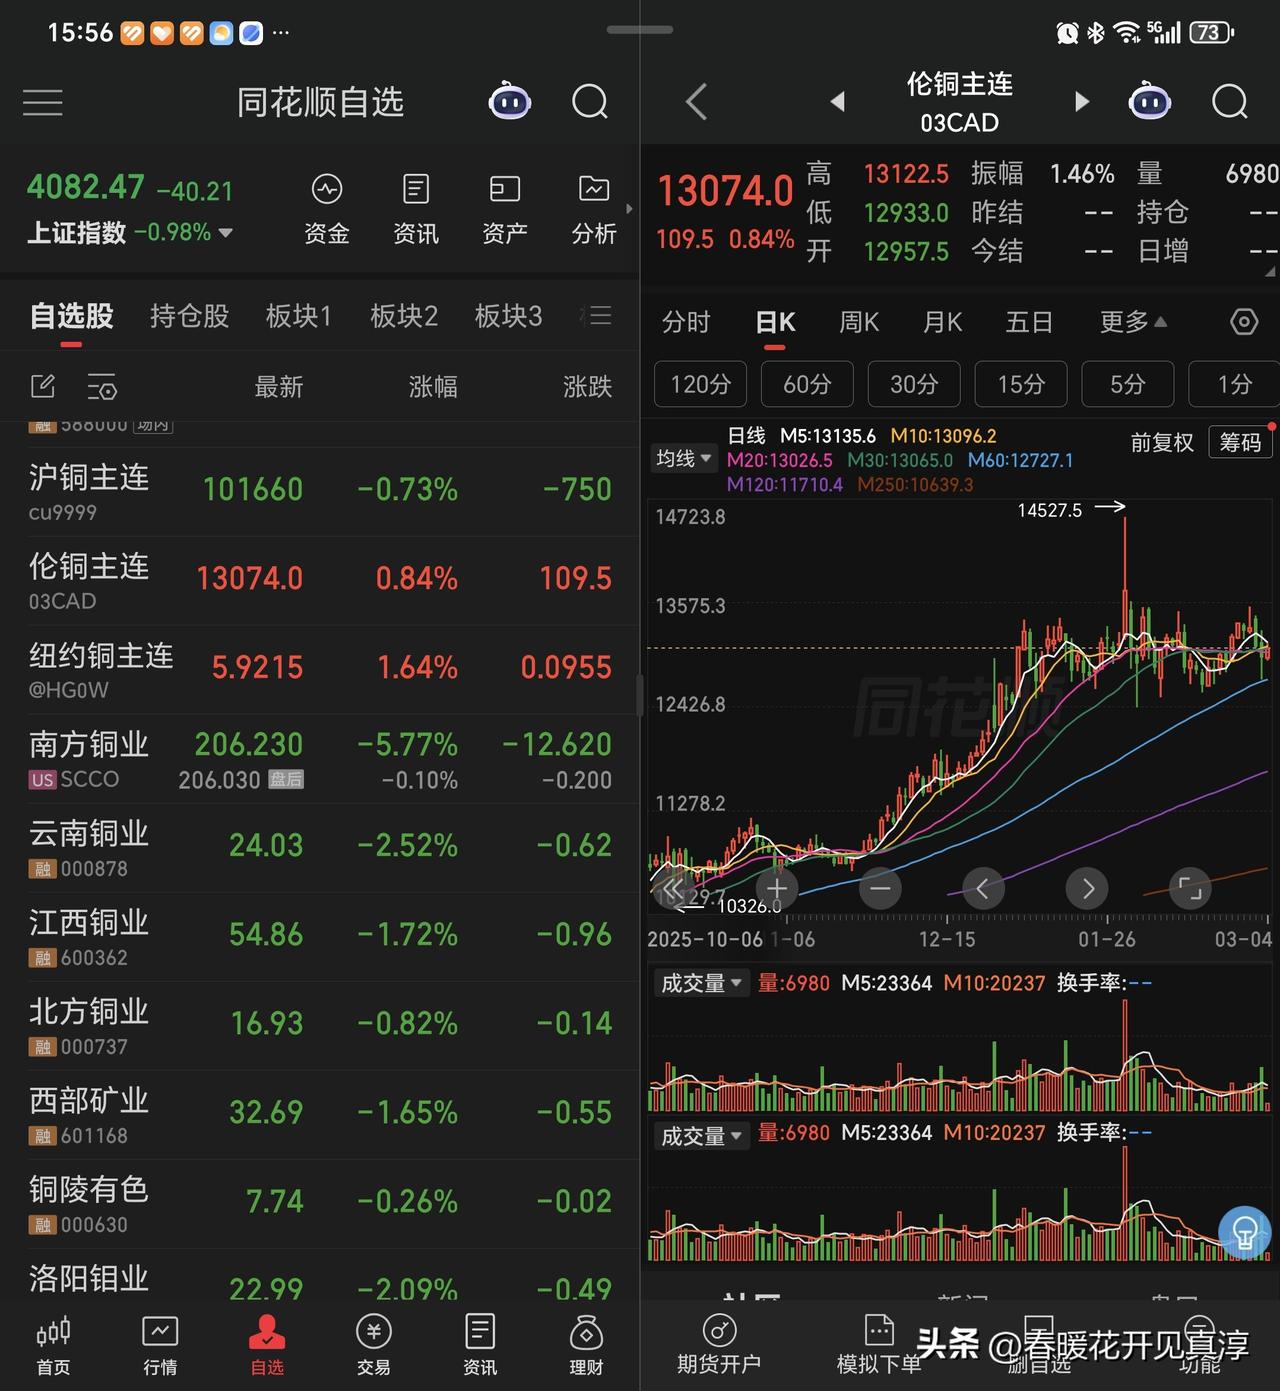Open the 南方铜业 SCCO row
The height and width of the screenshot is (1391, 1280).
(319, 759)
